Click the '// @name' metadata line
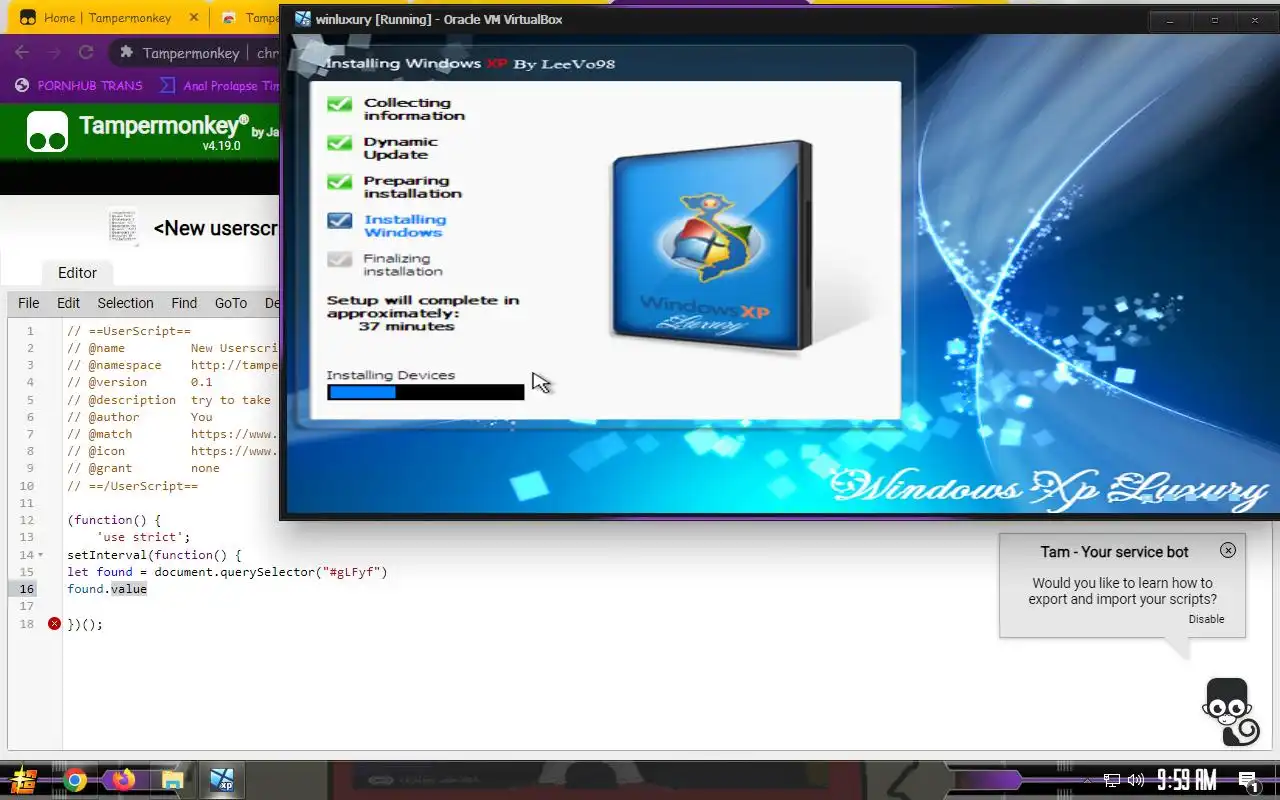 [172, 348]
